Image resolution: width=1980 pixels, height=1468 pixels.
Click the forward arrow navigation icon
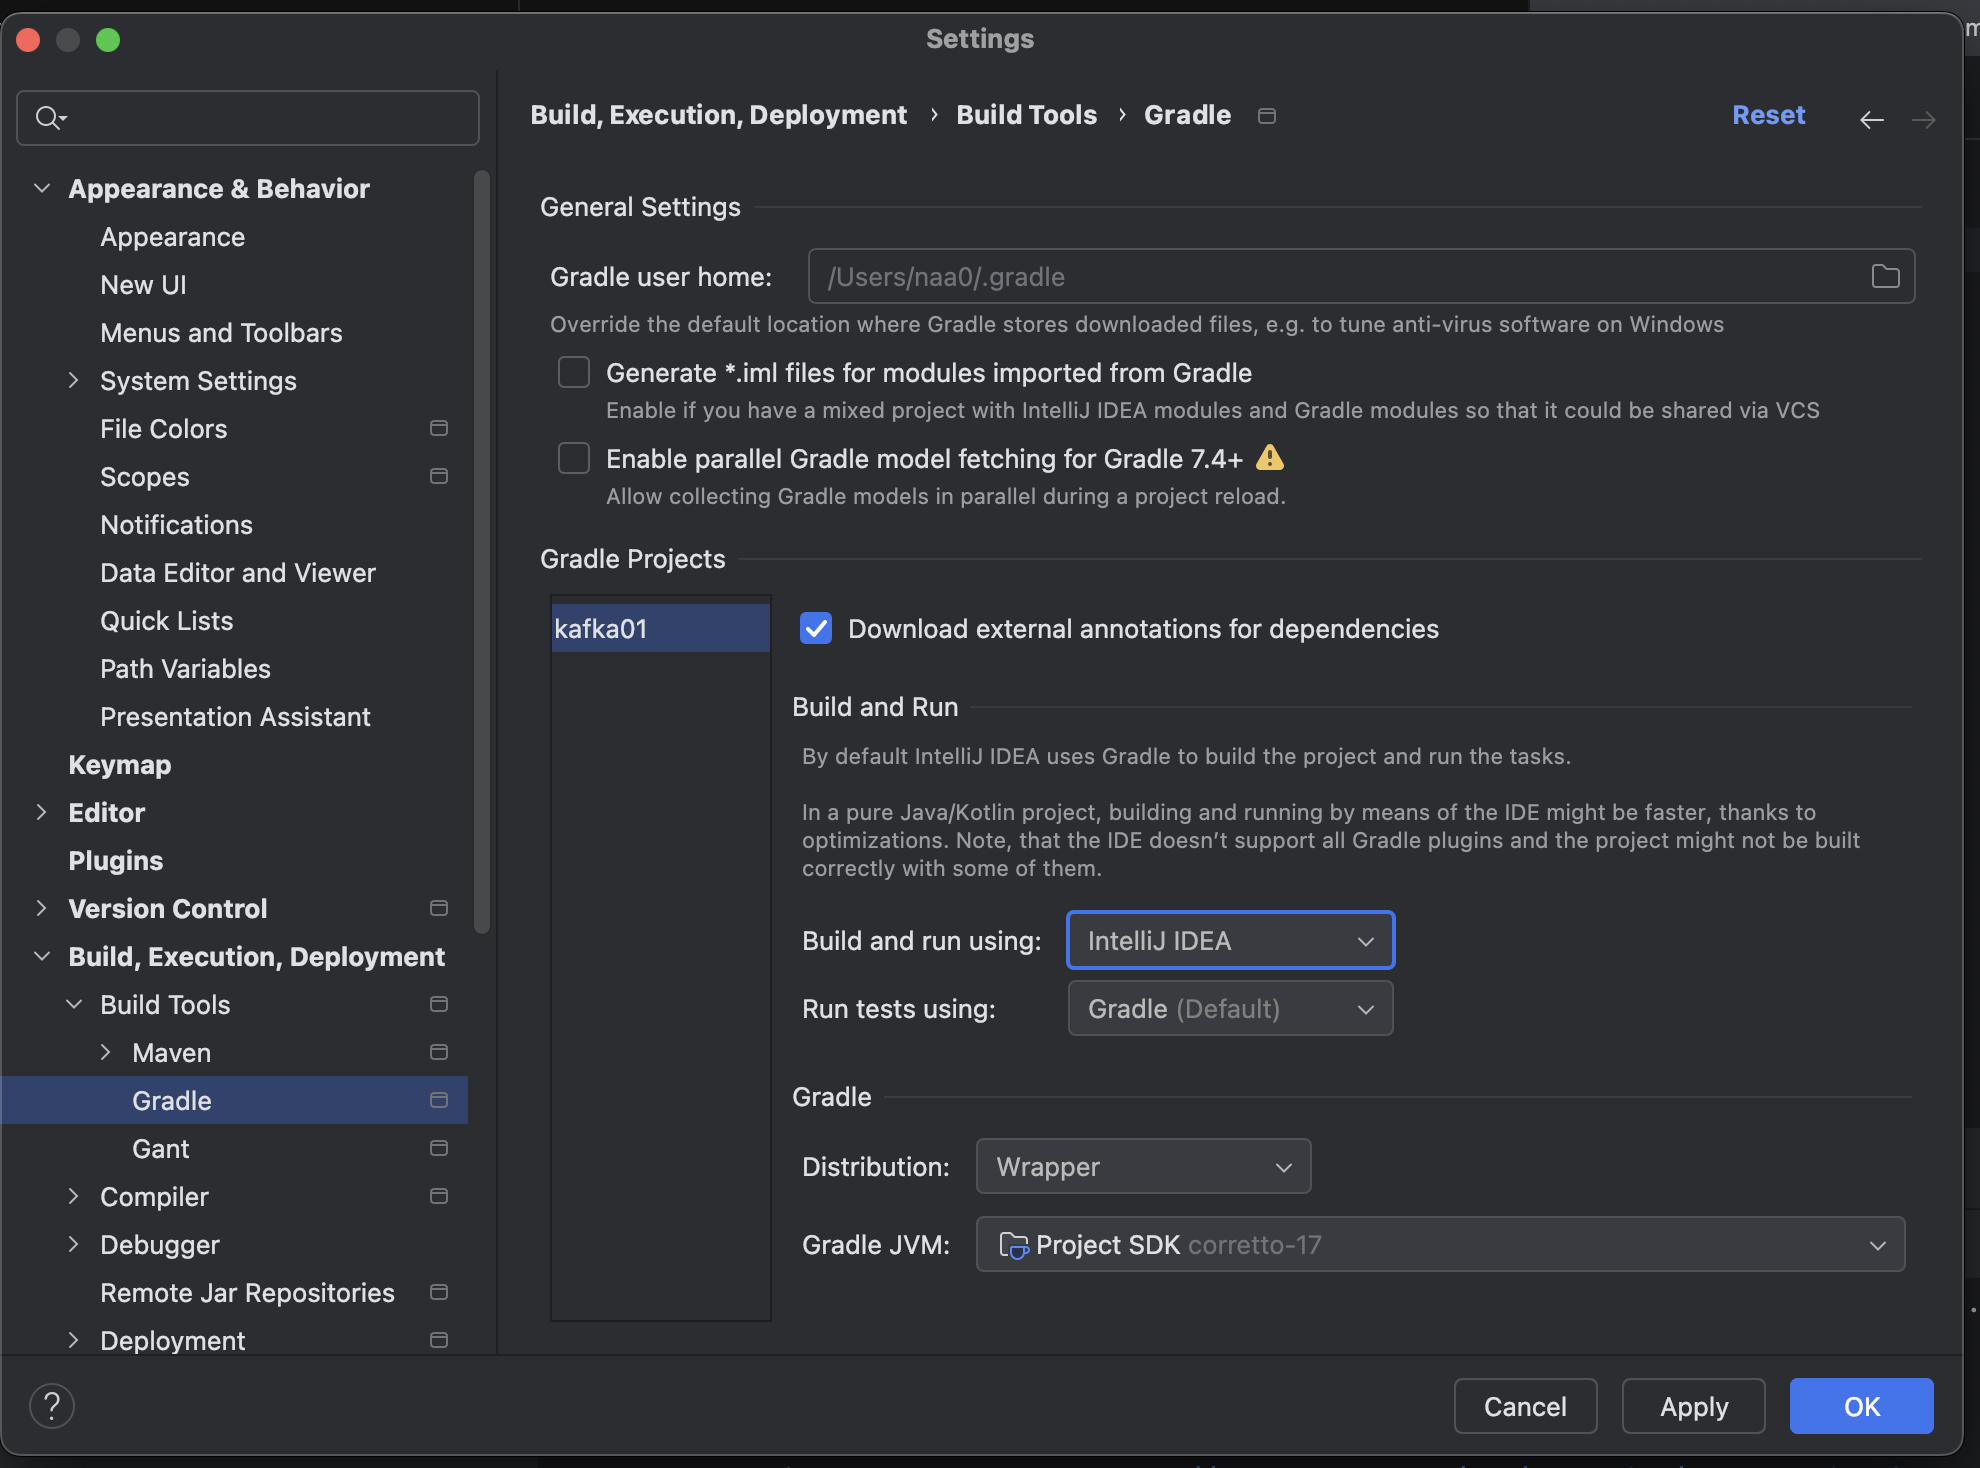pyautogui.click(x=1923, y=120)
